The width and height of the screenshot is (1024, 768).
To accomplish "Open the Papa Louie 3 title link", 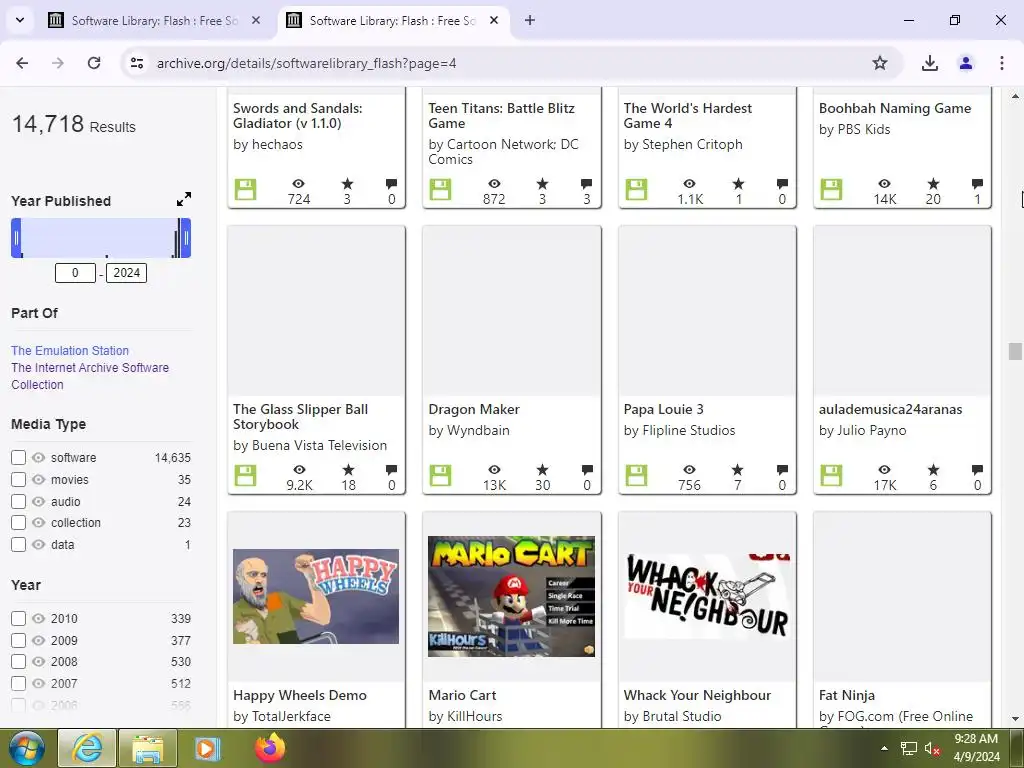I will tap(664, 409).
